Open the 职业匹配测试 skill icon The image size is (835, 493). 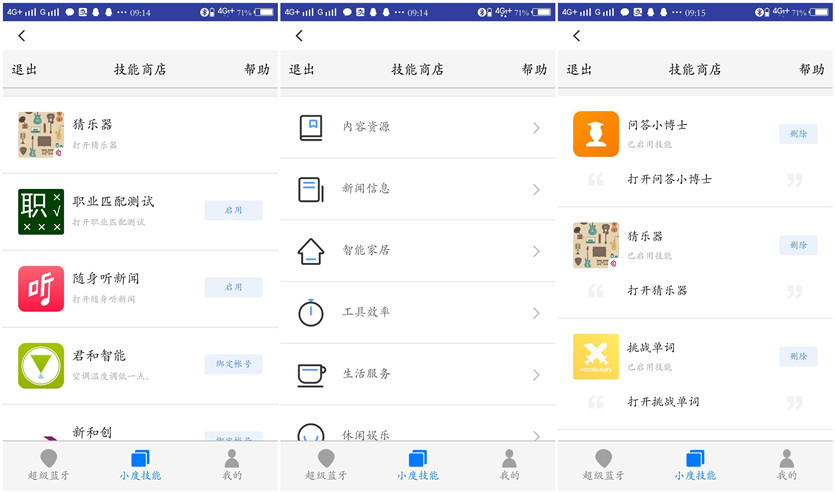point(41,211)
